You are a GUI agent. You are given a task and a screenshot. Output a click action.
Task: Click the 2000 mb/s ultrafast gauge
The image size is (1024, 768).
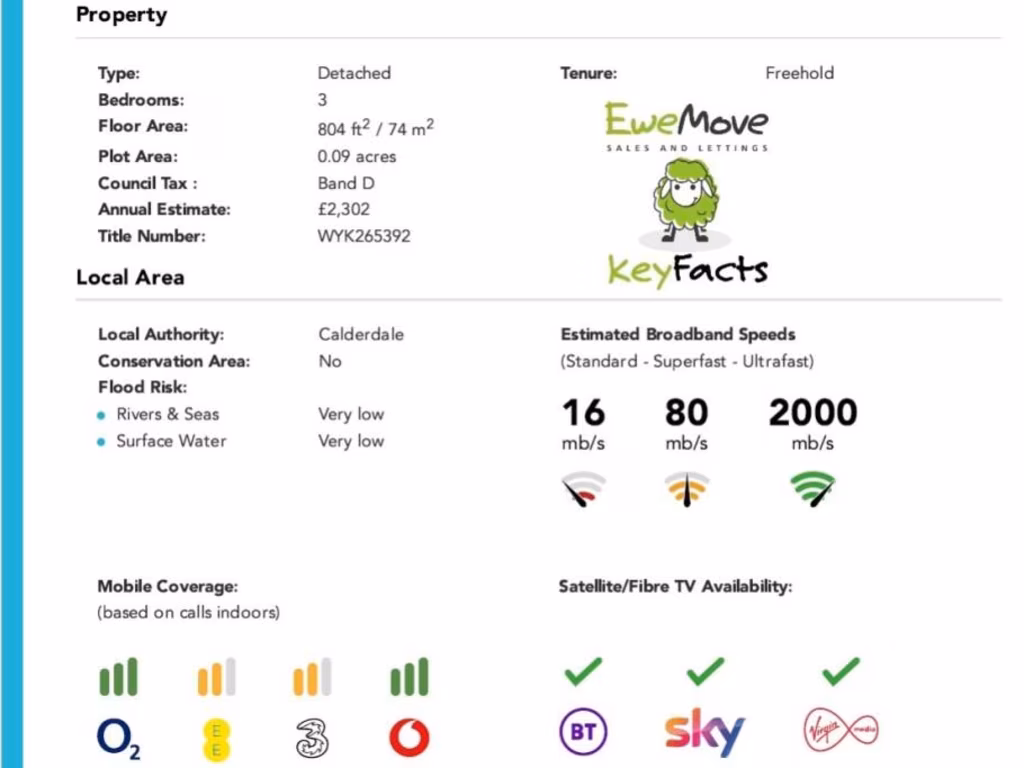(x=813, y=488)
